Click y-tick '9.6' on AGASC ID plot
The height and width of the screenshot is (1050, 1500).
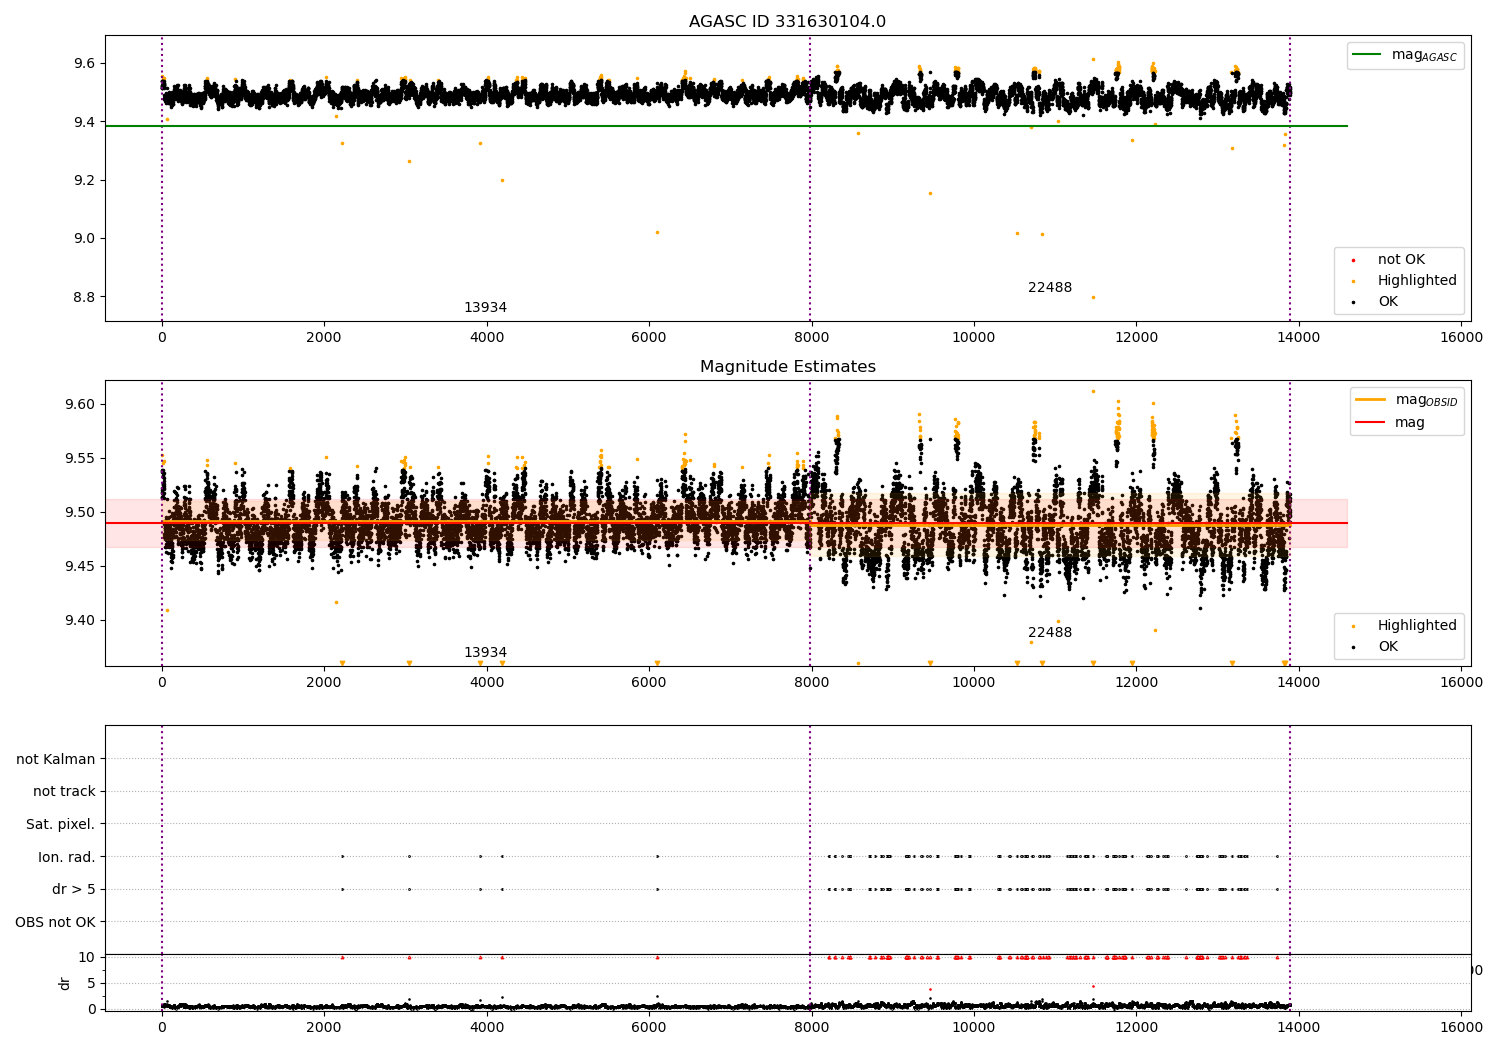[x=85, y=64]
